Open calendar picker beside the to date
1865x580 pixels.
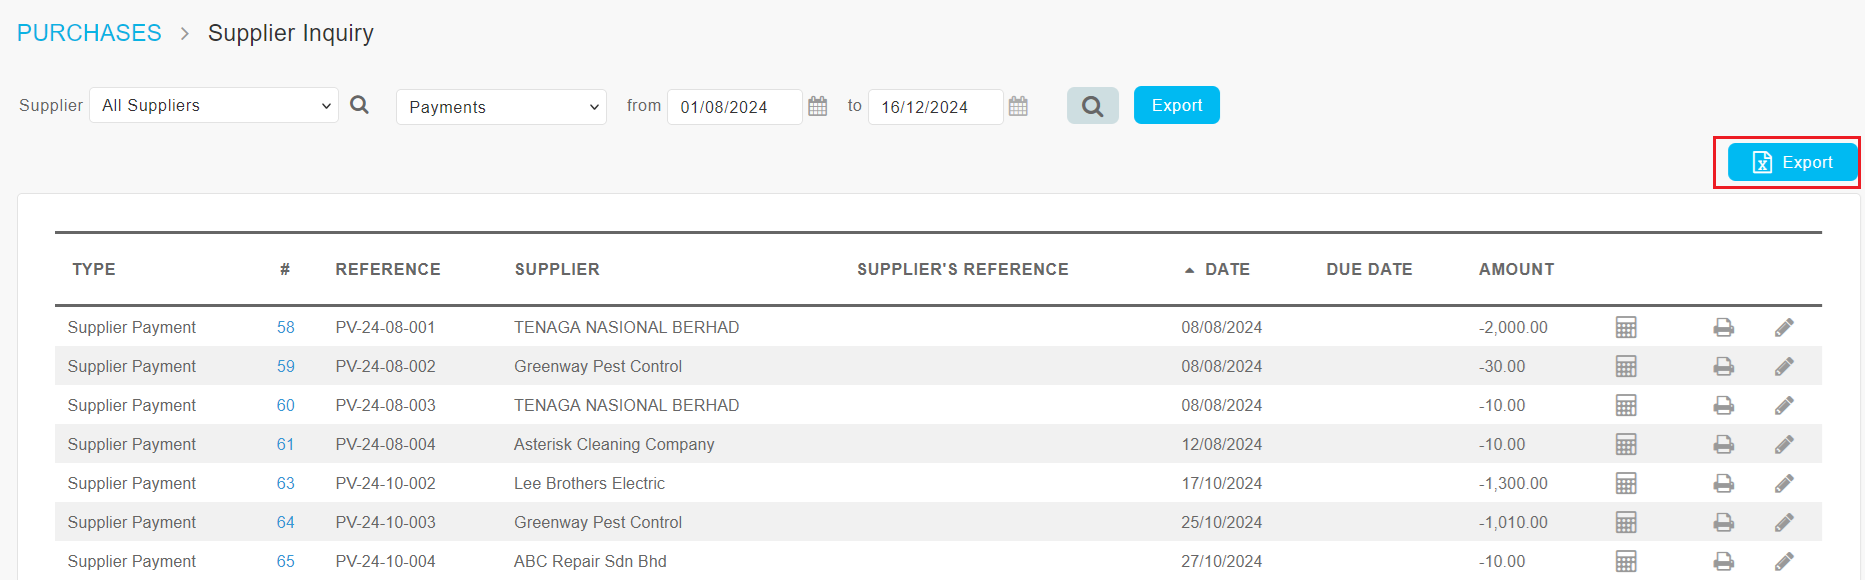tap(1018, 106)
